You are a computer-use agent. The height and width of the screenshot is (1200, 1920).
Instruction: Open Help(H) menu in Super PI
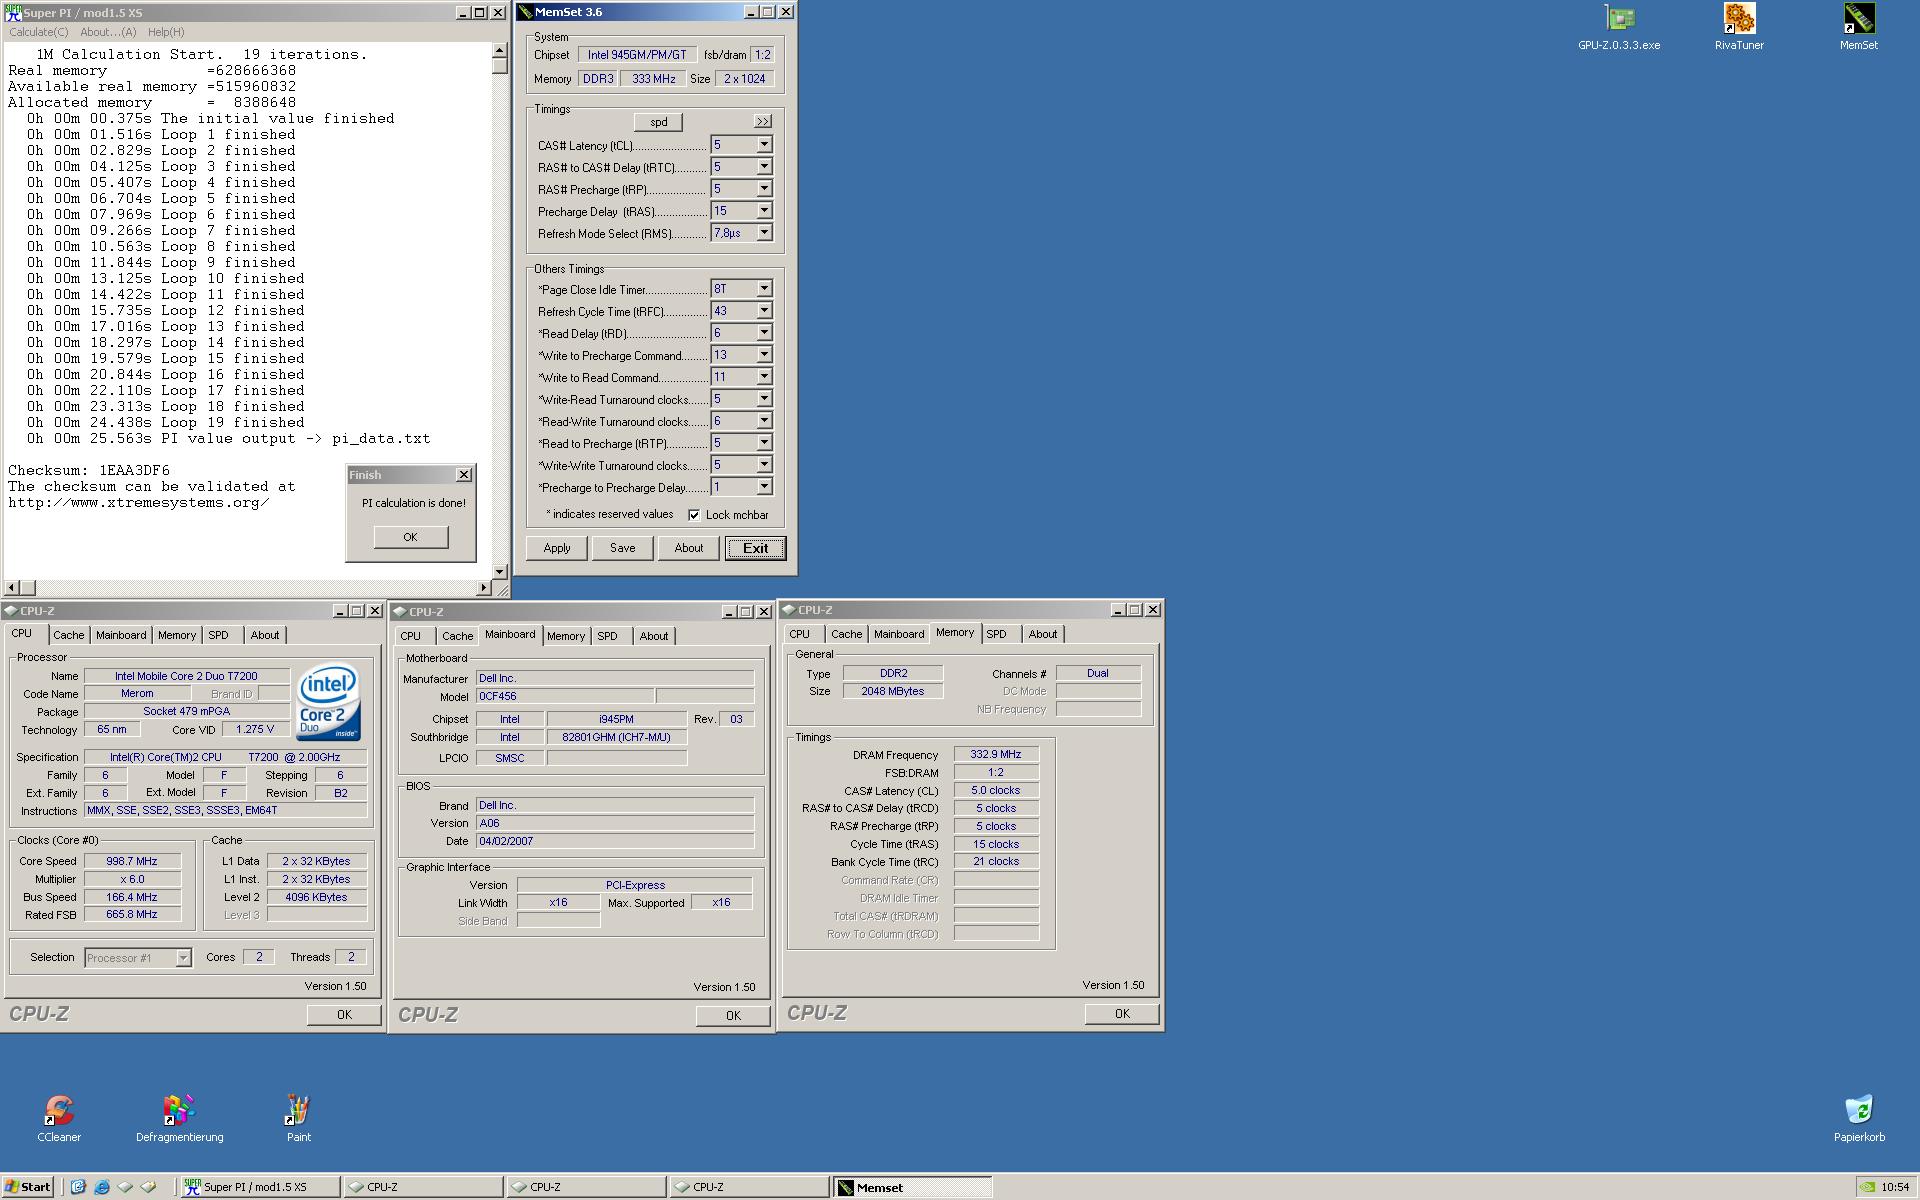click(x=166, y=32)
